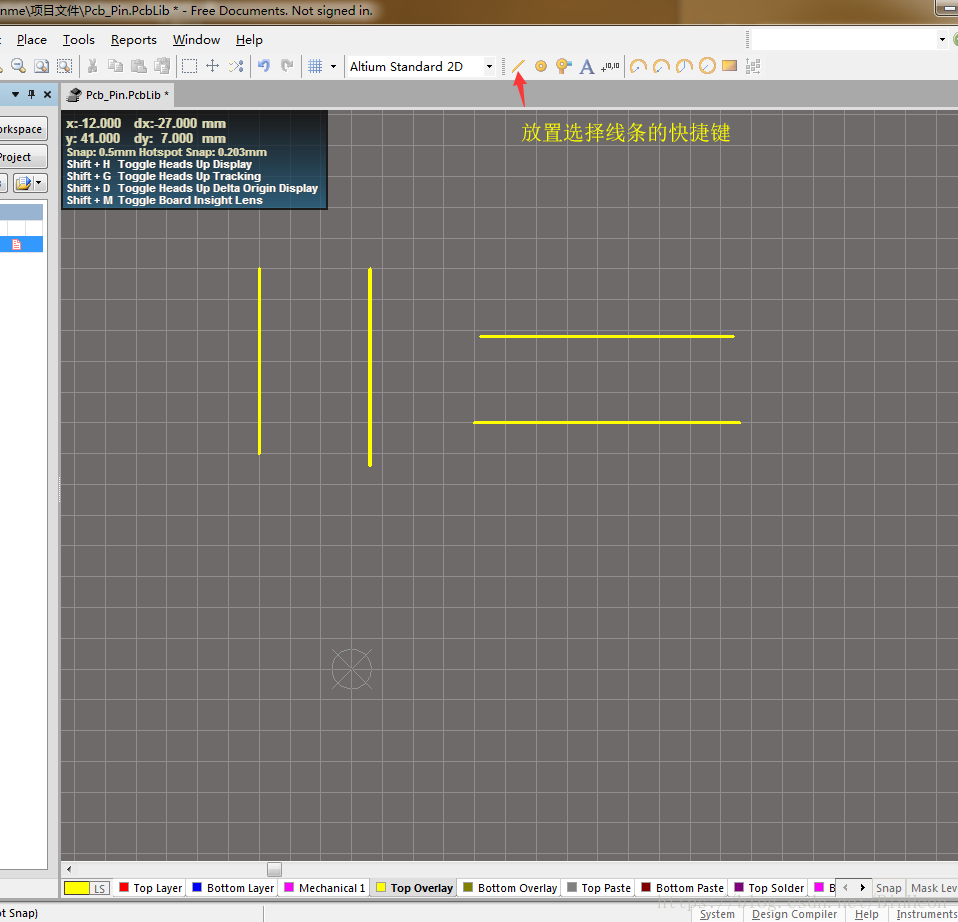Select the Place Line tool

[518, 67]
